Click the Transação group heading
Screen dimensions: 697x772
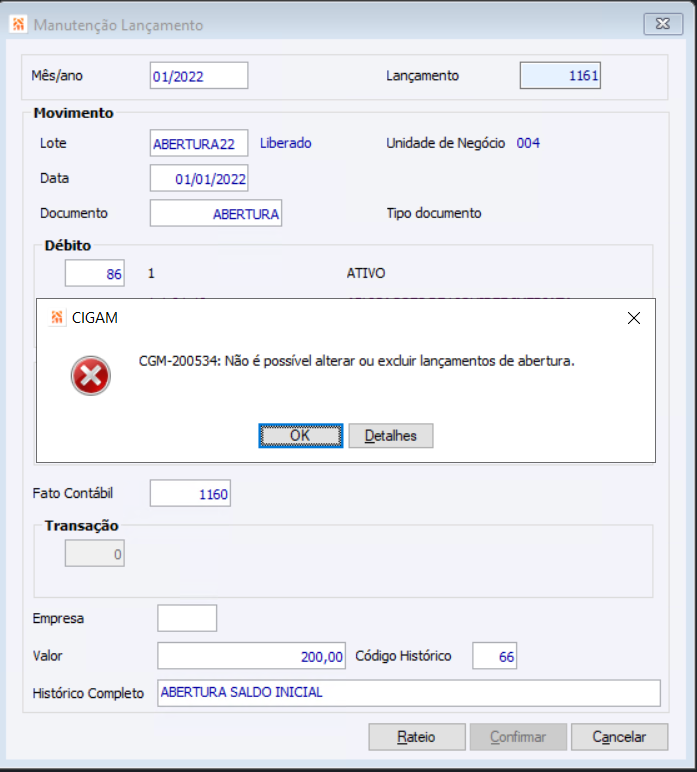click(82, 526)
